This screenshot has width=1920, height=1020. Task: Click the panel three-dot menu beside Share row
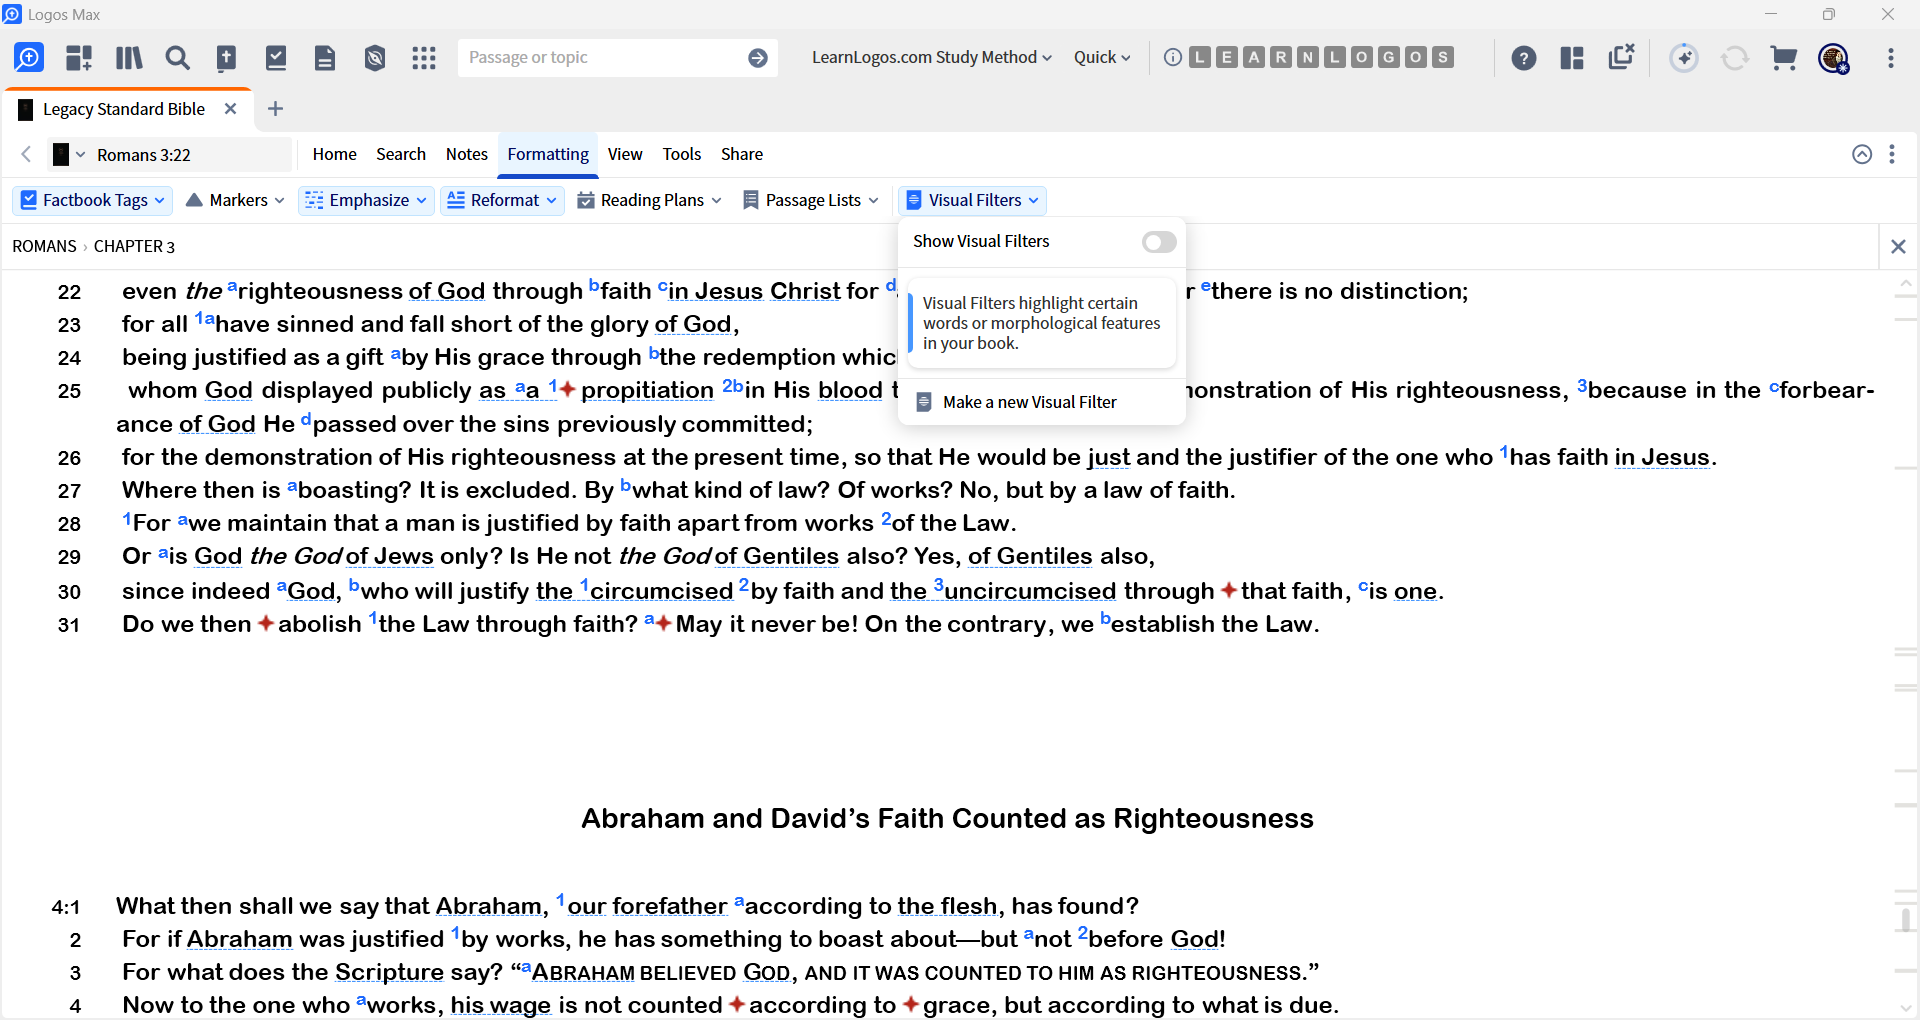(1892, 154)
